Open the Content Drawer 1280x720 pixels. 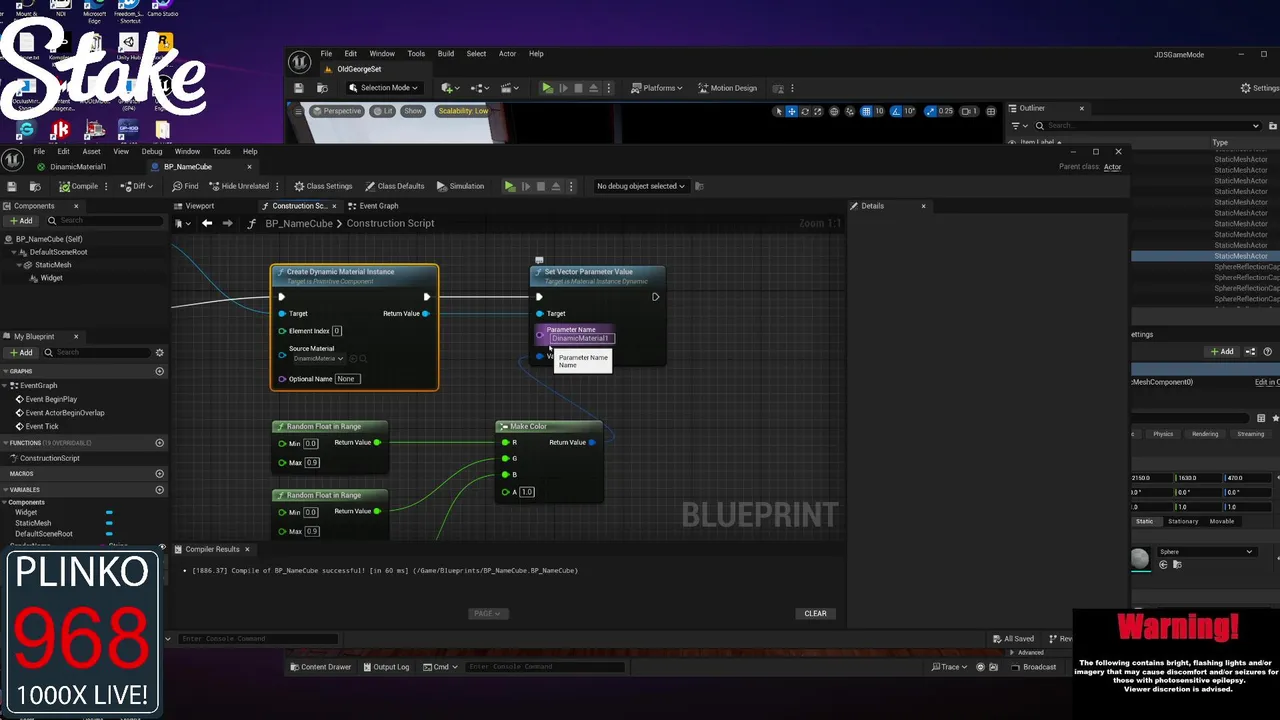[x=321, y=667]
